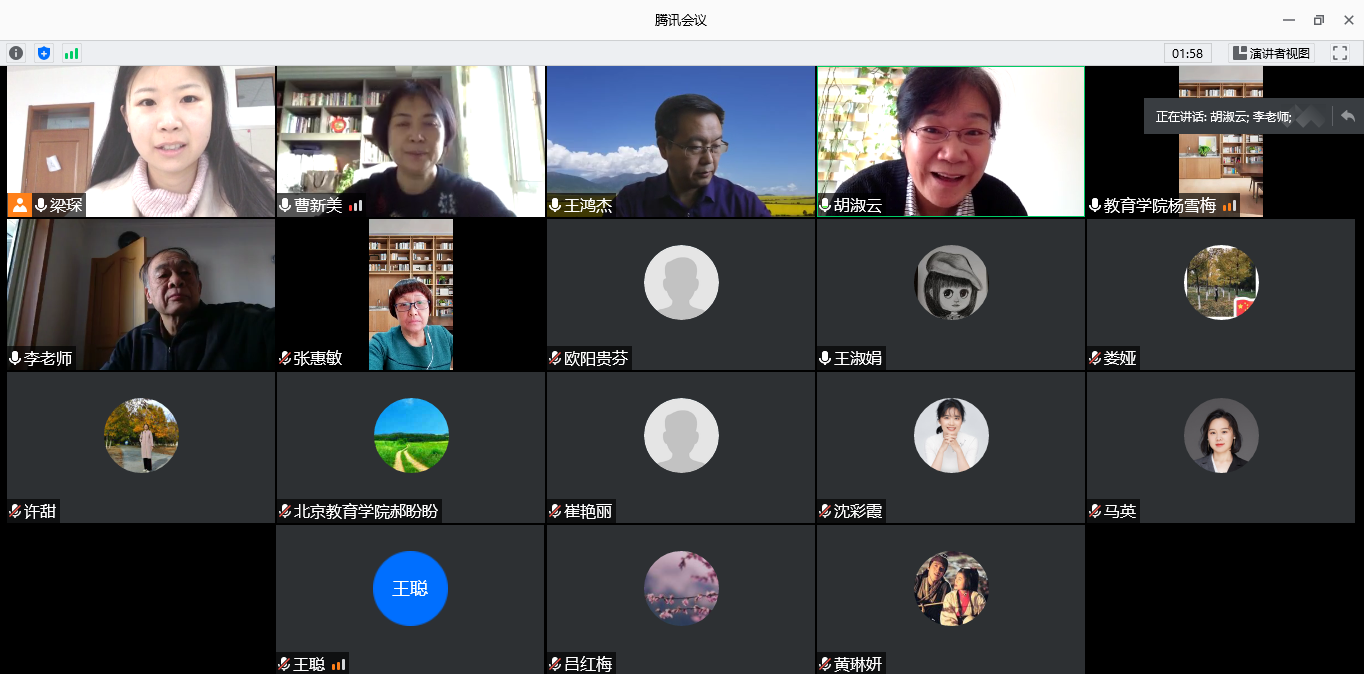Click the blue 王聪 avatar circle
This screenshot has width=1364, height=674.
coord(411,589)
